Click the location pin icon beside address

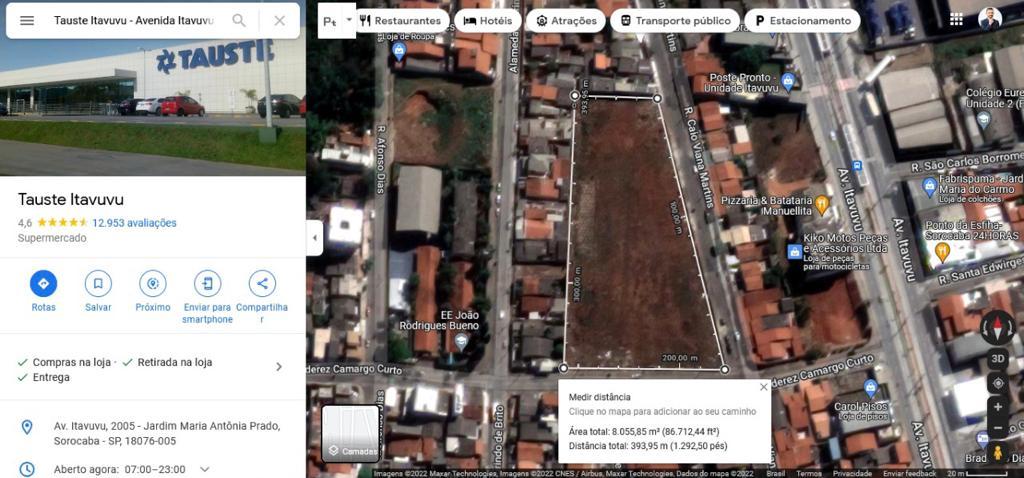point(27,427)
